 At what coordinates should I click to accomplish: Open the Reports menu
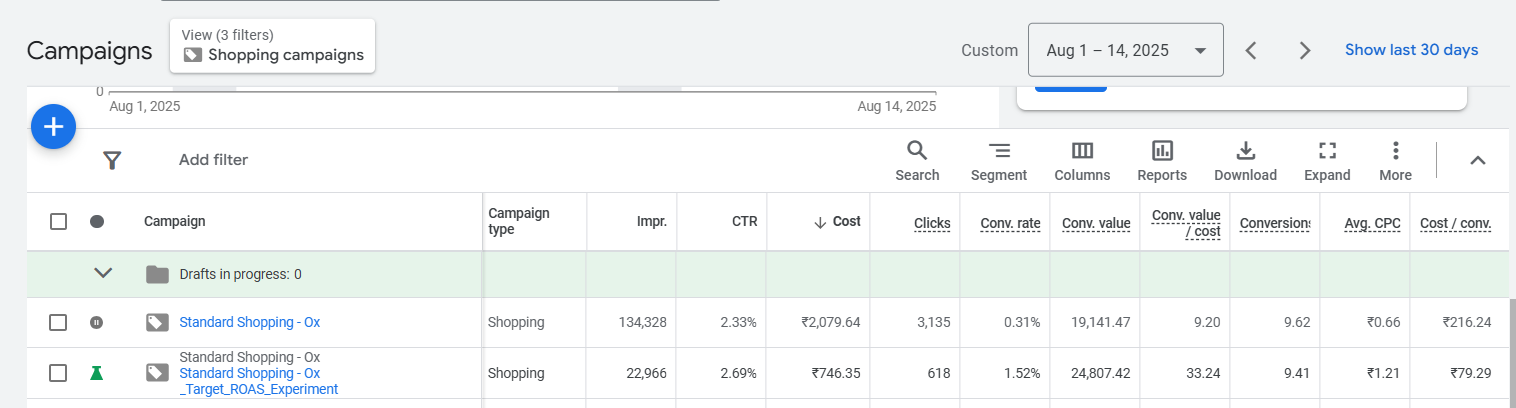click(1162, 161)
